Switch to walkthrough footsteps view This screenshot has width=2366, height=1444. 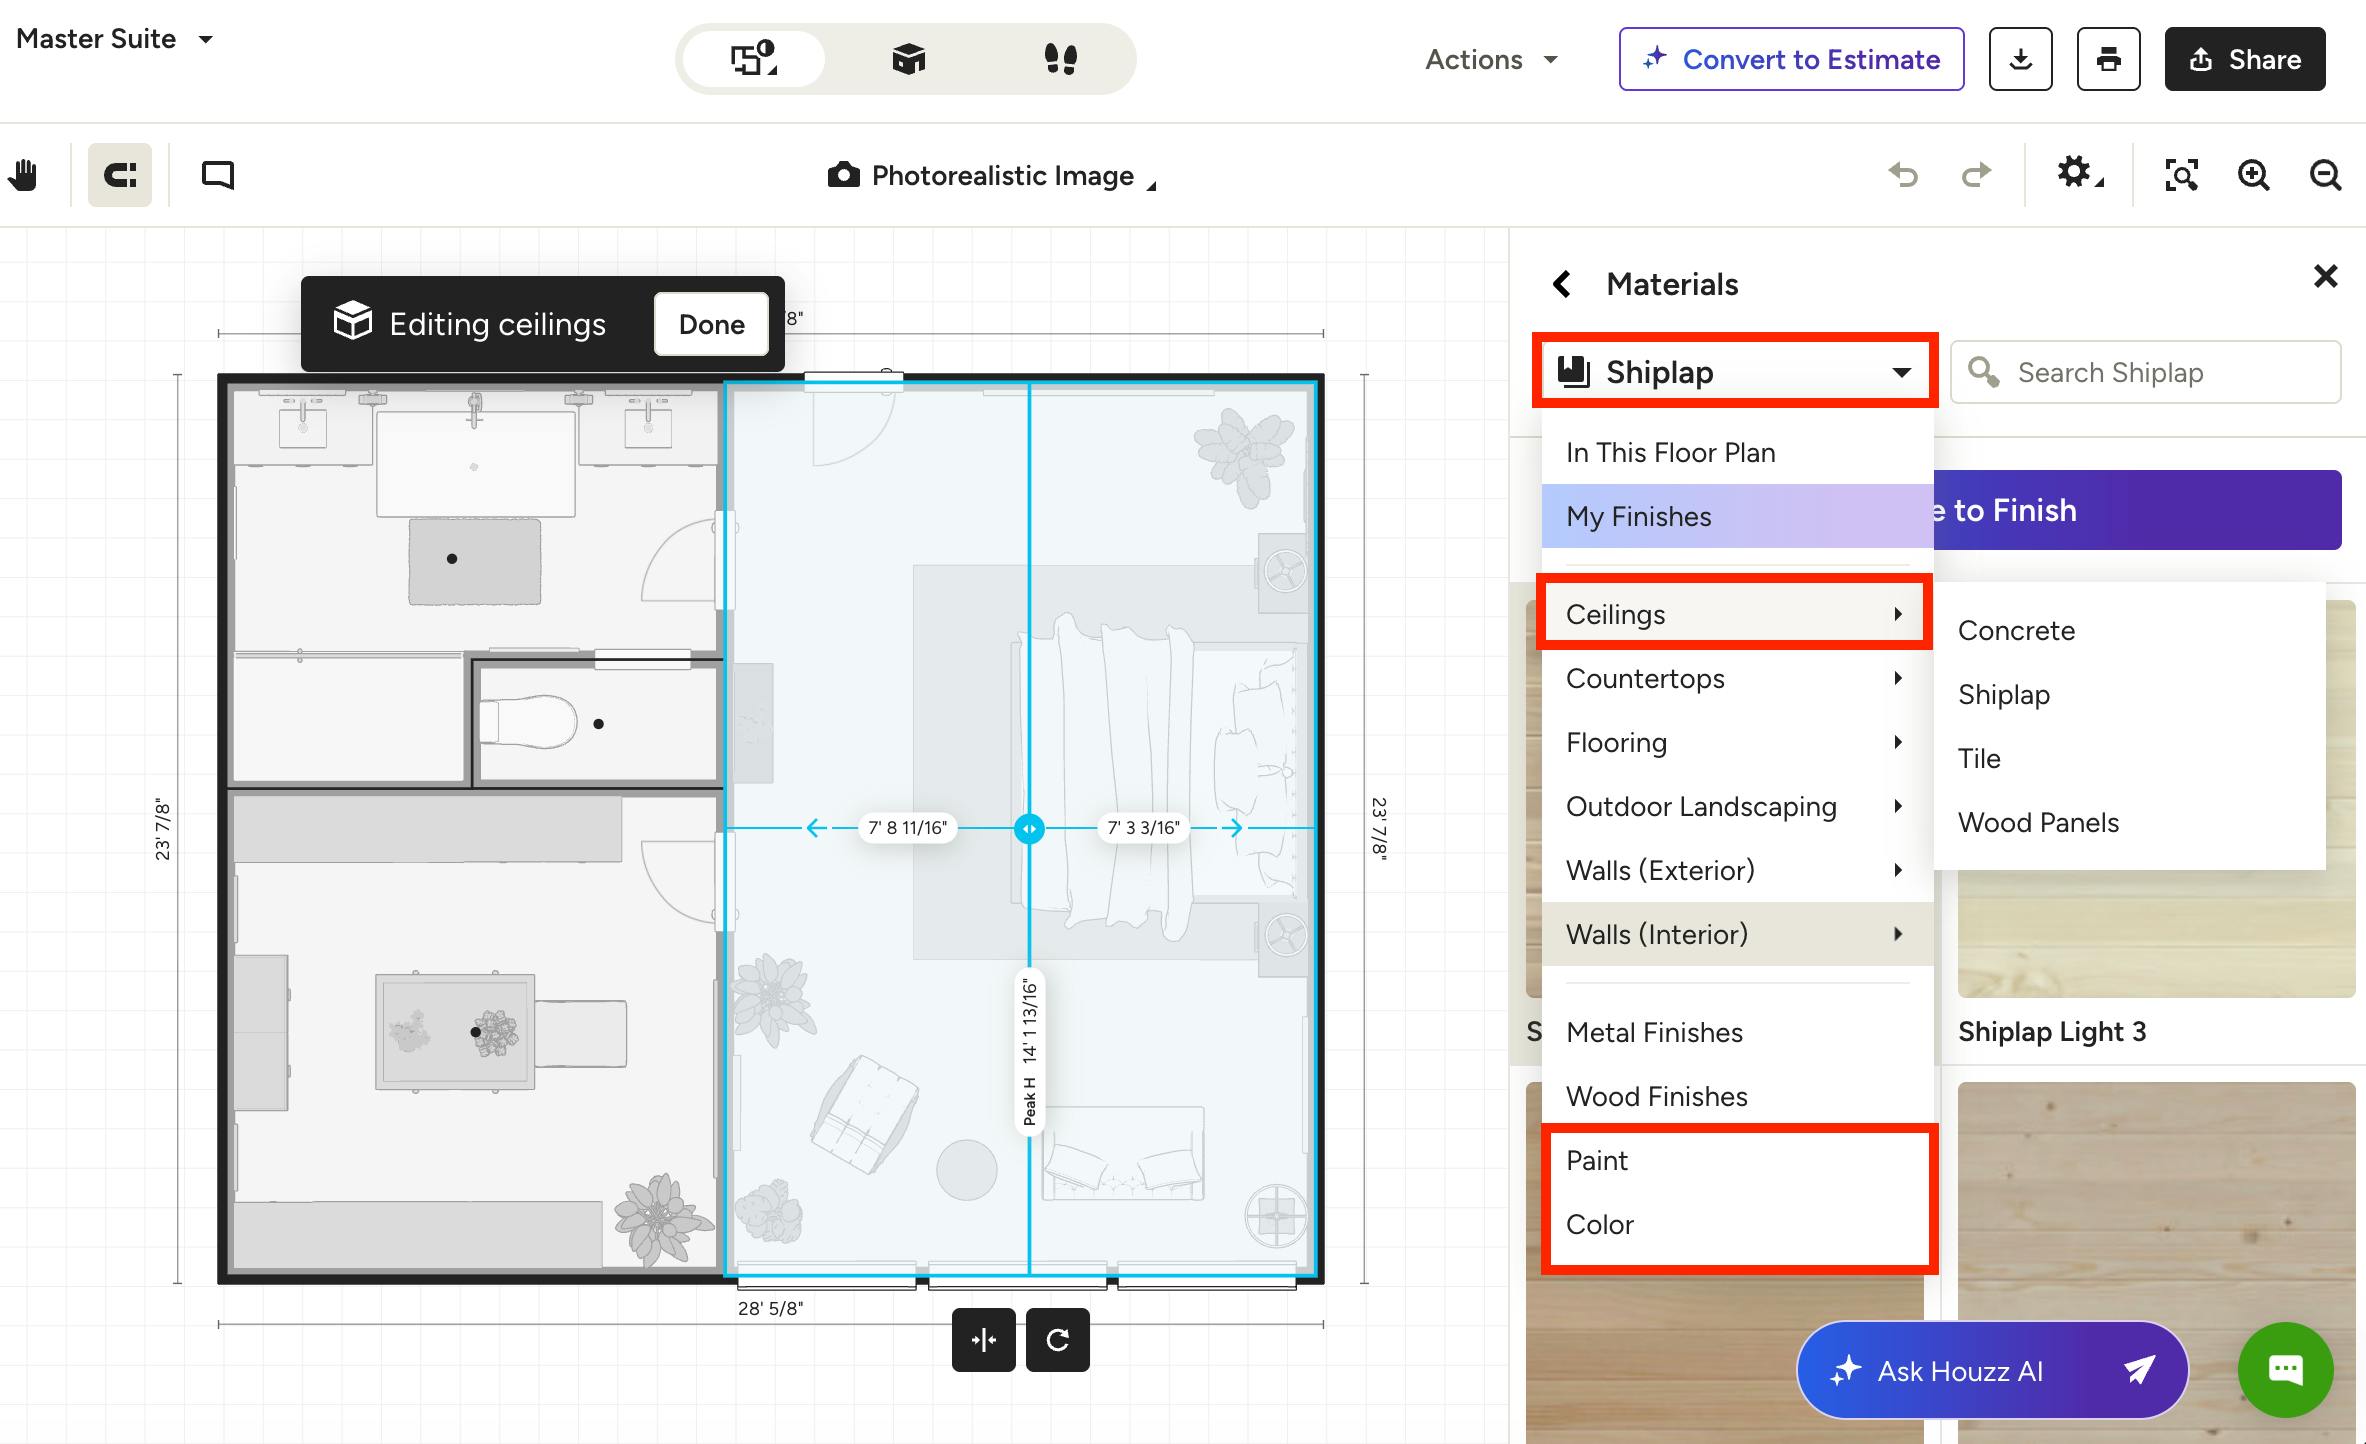[x=1060, y=59]
